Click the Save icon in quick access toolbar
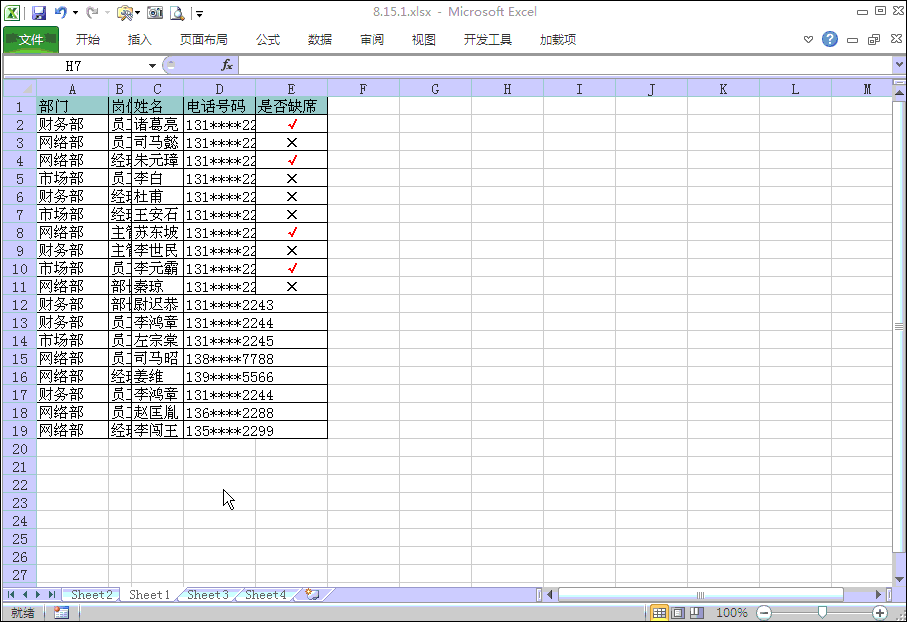This screenshot has height=622, width=907. 39,13
